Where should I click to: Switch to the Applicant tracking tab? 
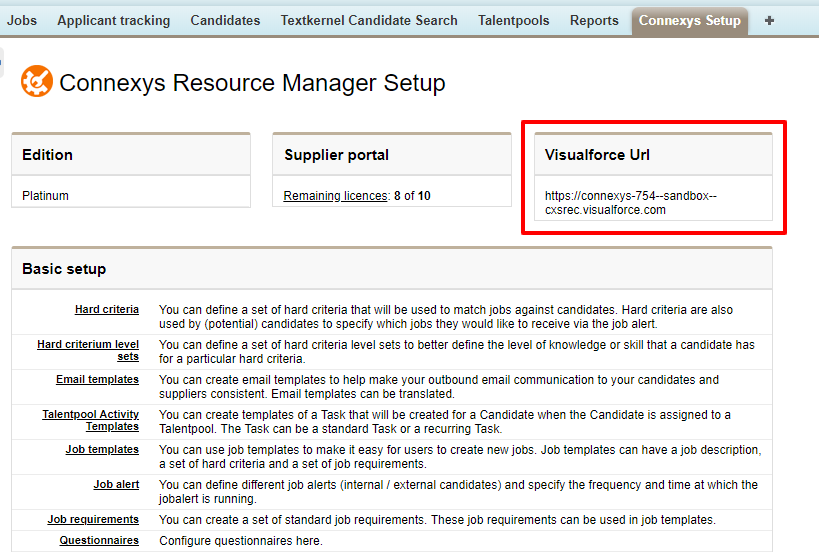(113, 20)
